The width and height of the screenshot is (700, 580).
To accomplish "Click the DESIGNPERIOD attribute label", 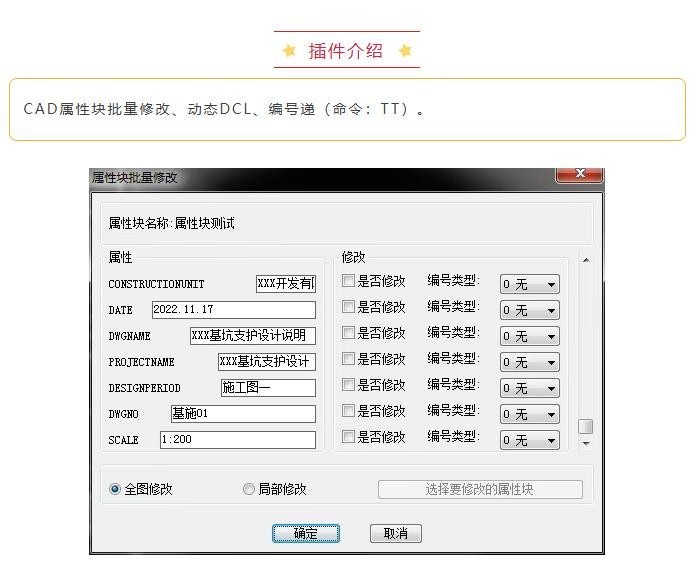I will [144, 388].
